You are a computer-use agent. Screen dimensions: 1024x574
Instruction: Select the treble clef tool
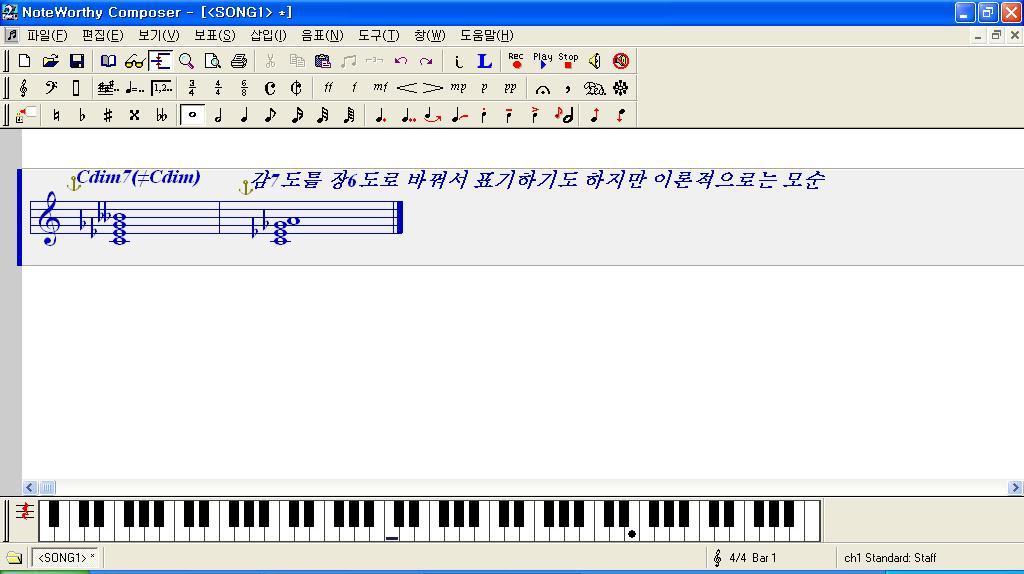(24, 88)
